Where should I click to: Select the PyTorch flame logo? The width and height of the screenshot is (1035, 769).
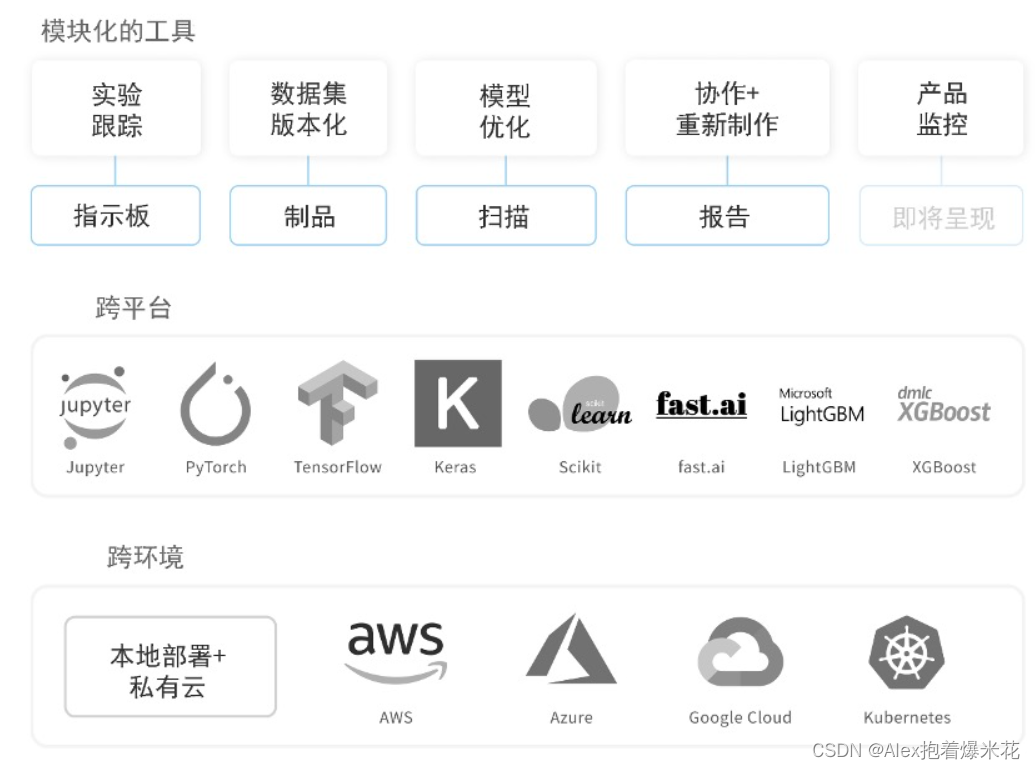216,404
